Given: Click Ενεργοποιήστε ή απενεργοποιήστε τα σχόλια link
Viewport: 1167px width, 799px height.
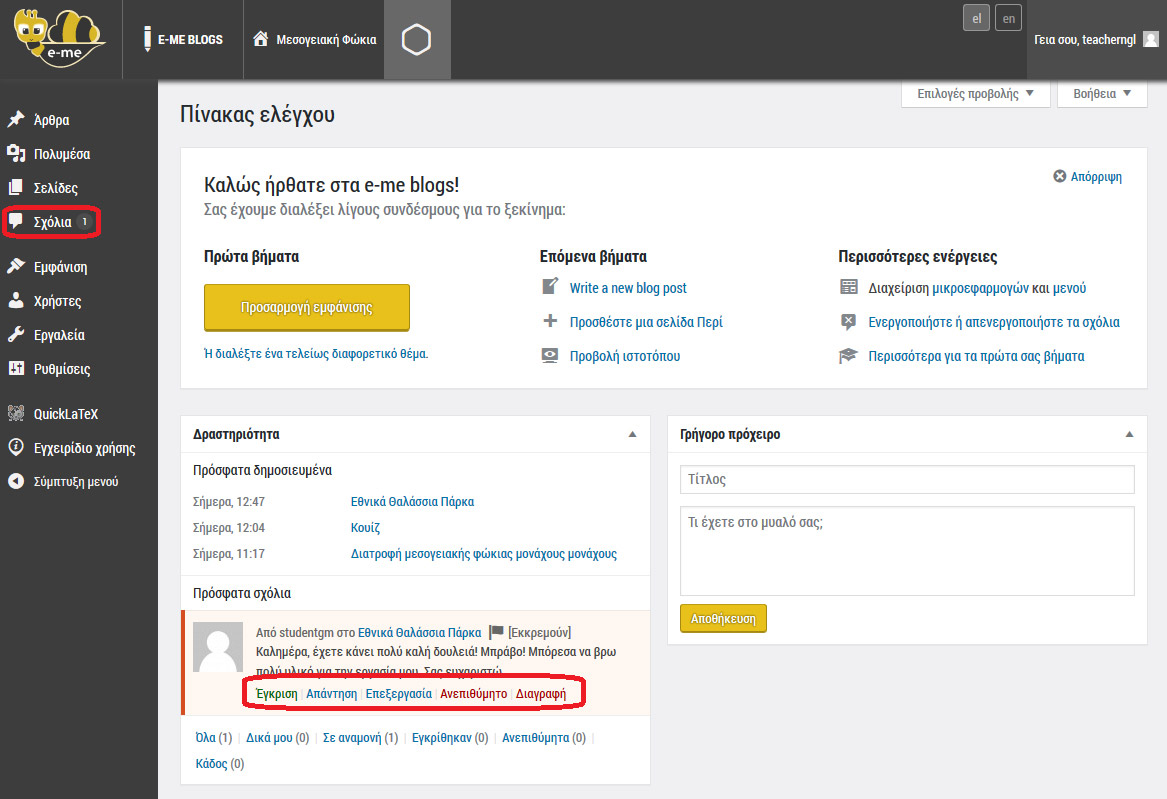Looking at the screenshot, I should 994,322.
